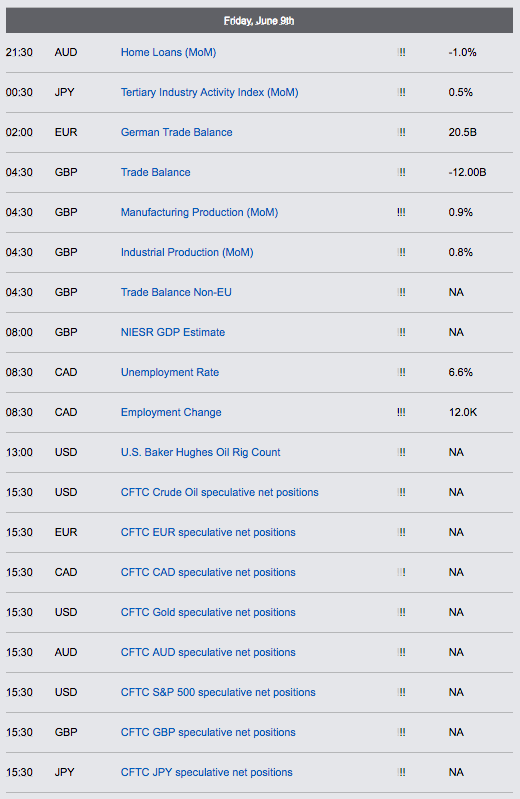Click importance icon for CFTC CAD positions row

point(401,572)
